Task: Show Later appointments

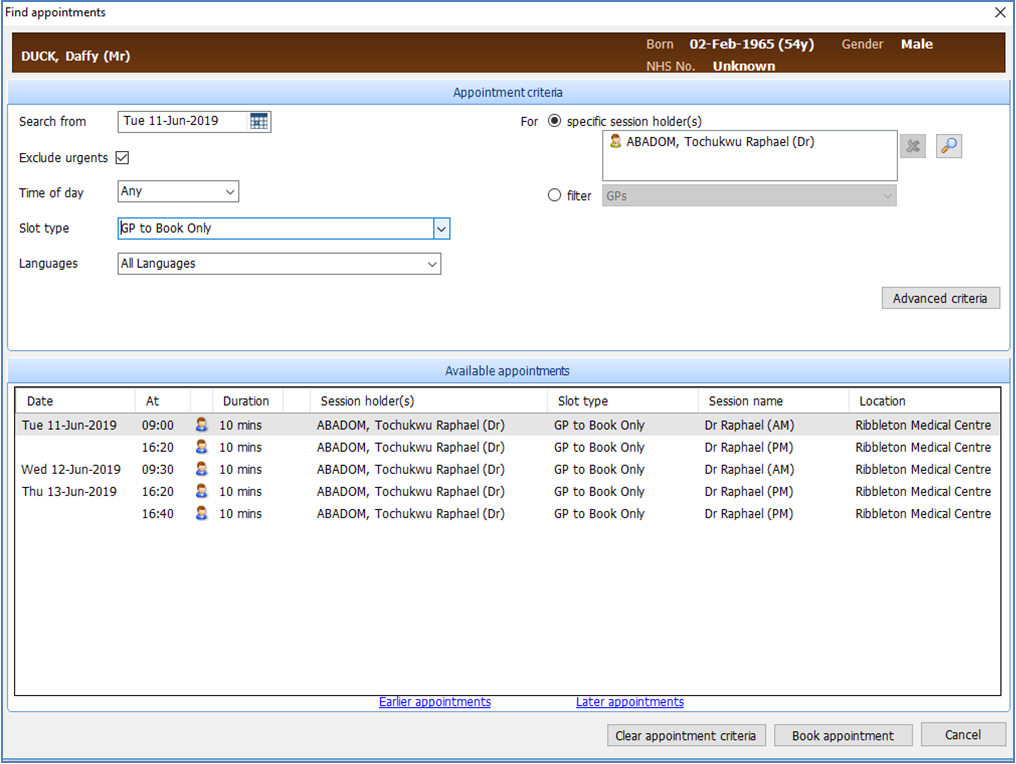Action: pos(630,702)
